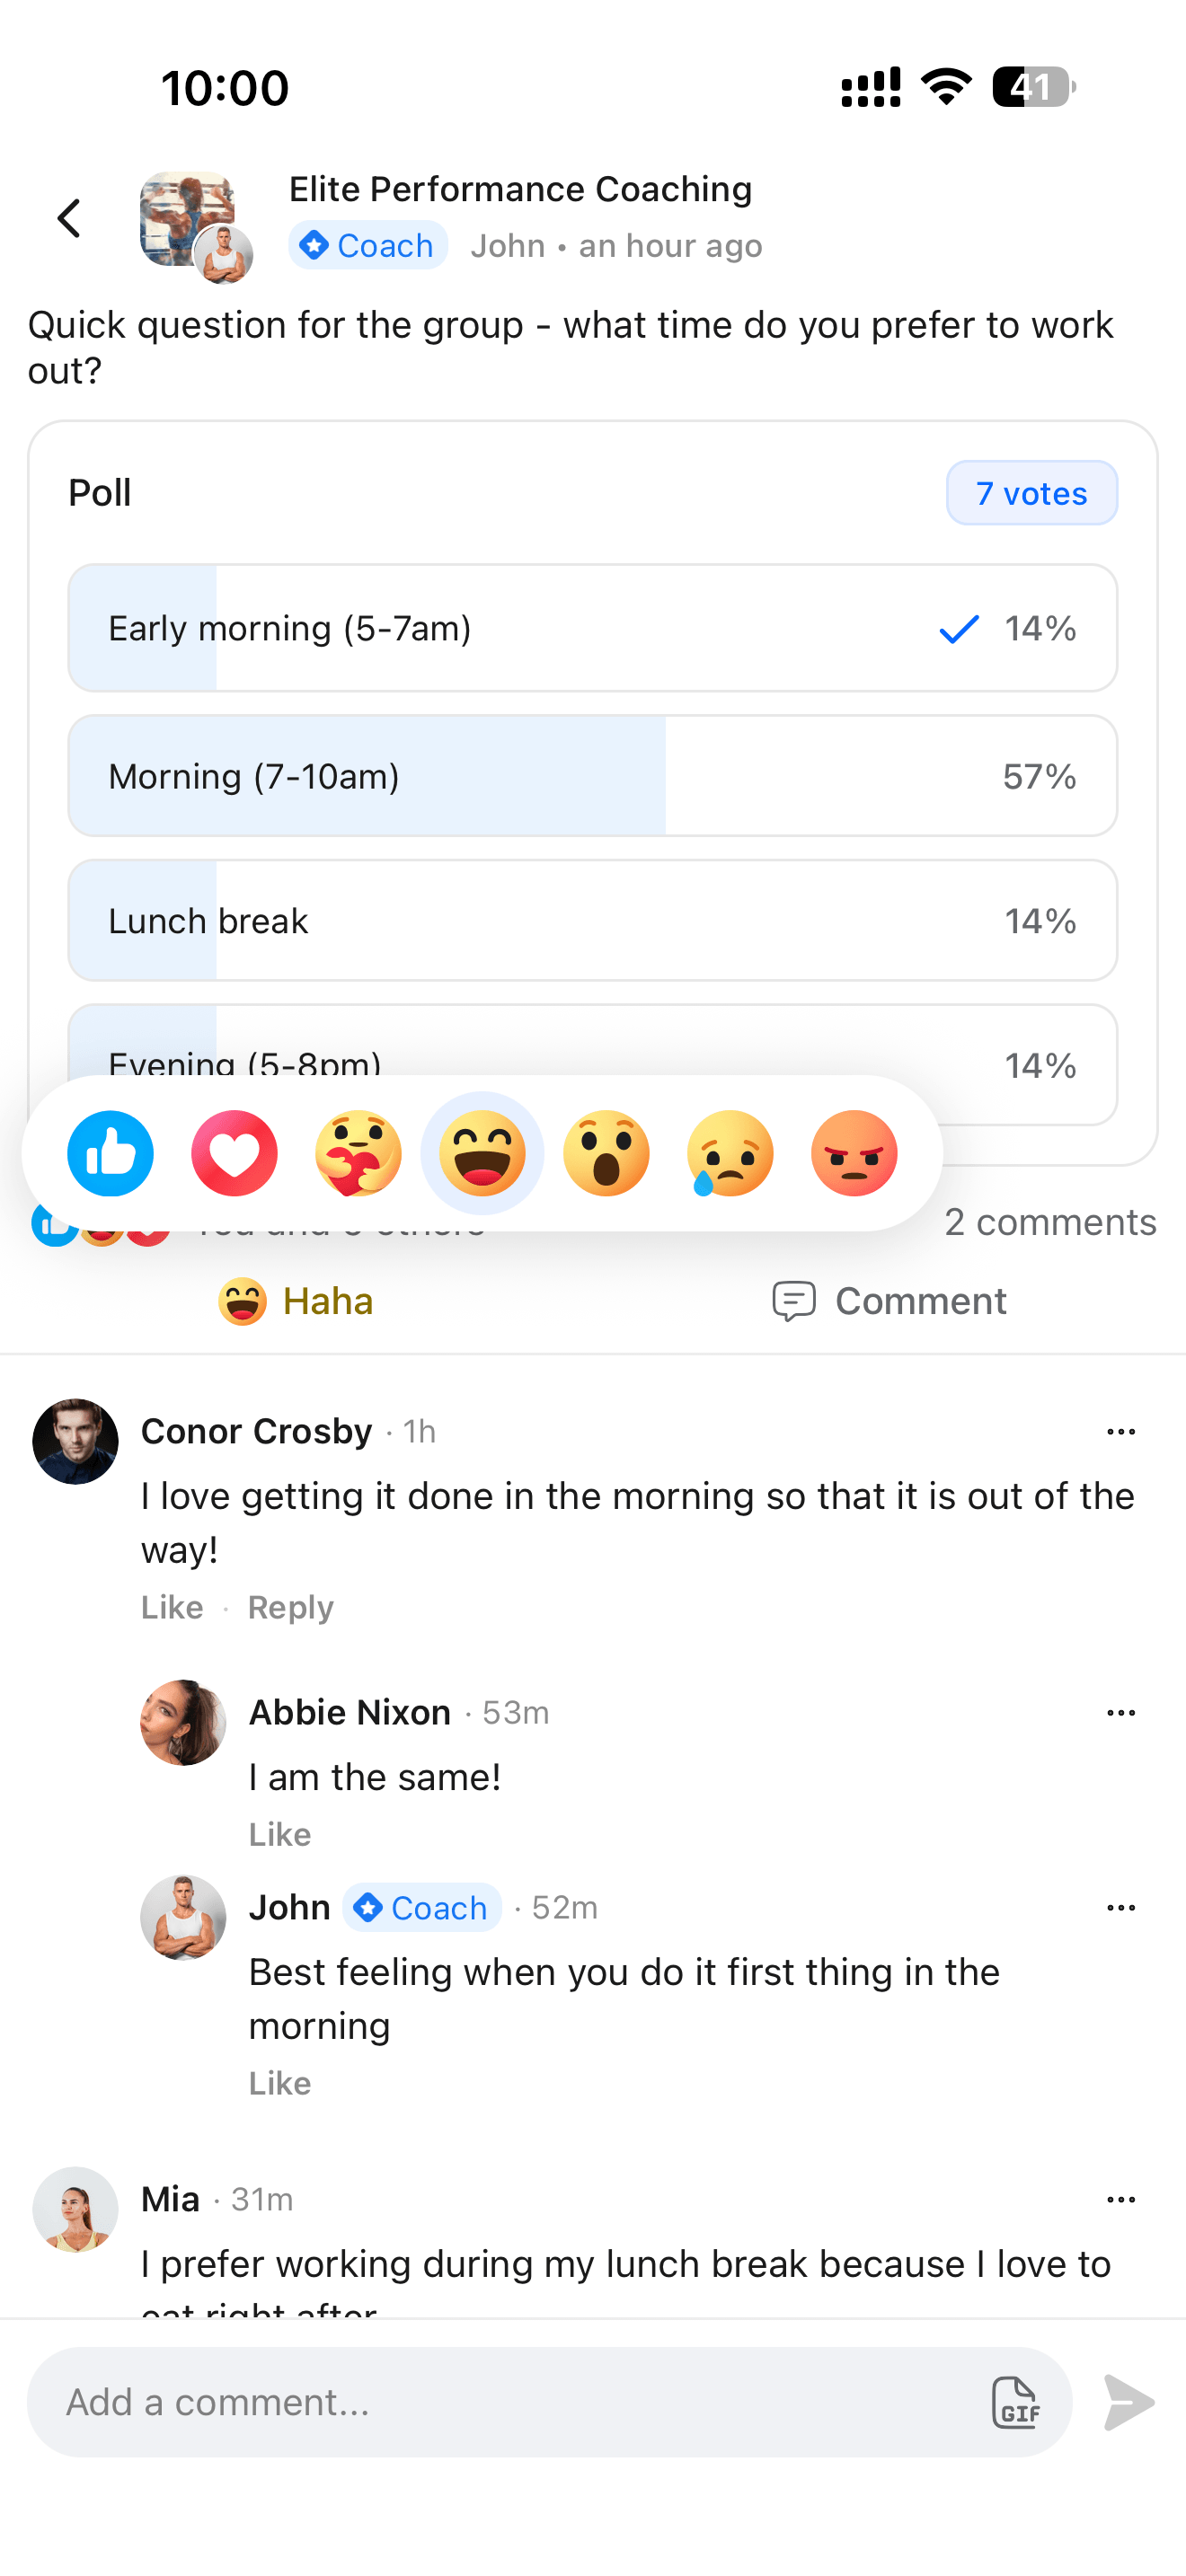React with the red heart emoji

(x=234, y=1153)
